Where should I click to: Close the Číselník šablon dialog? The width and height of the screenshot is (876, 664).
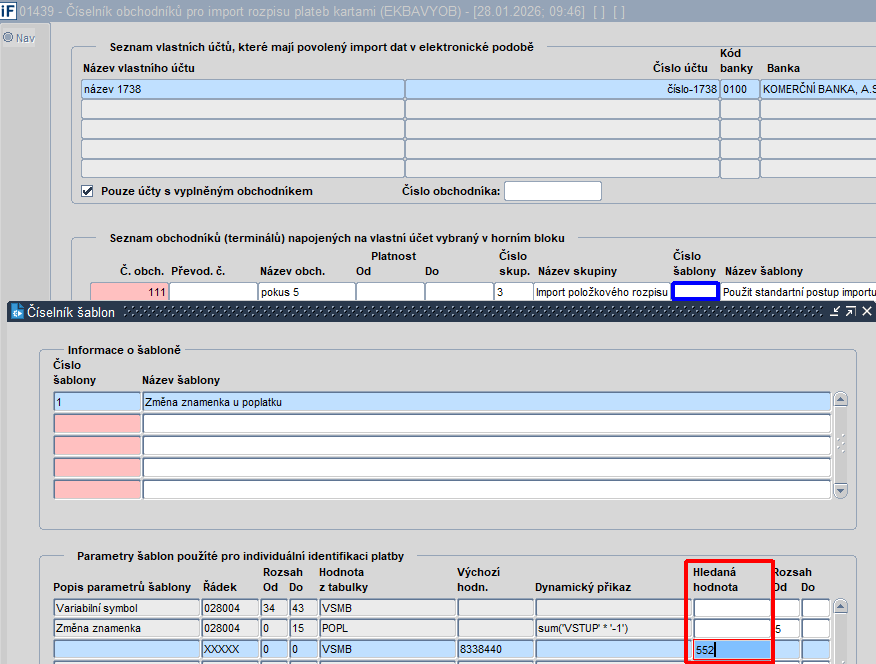click(x=866, y=312)
